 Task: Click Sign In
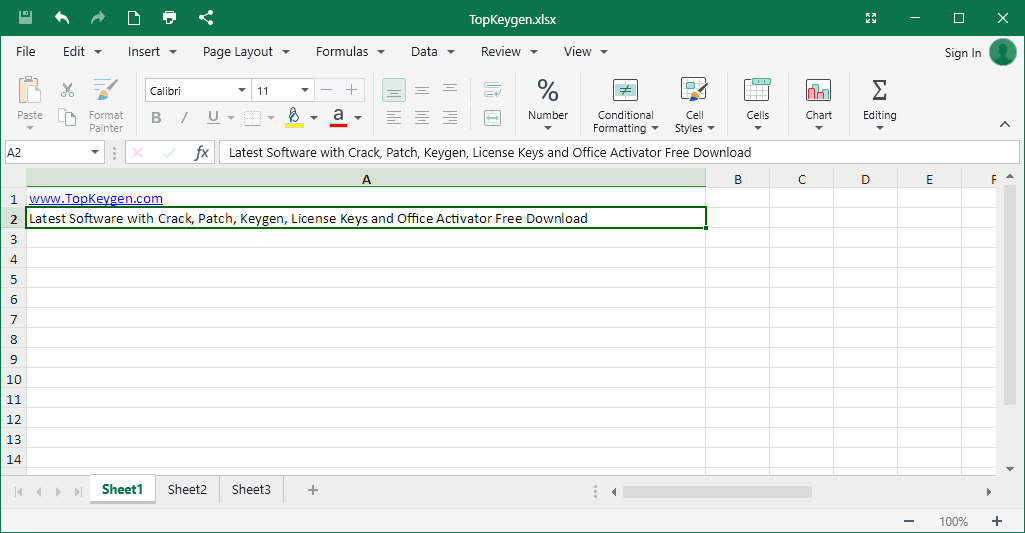962,53
